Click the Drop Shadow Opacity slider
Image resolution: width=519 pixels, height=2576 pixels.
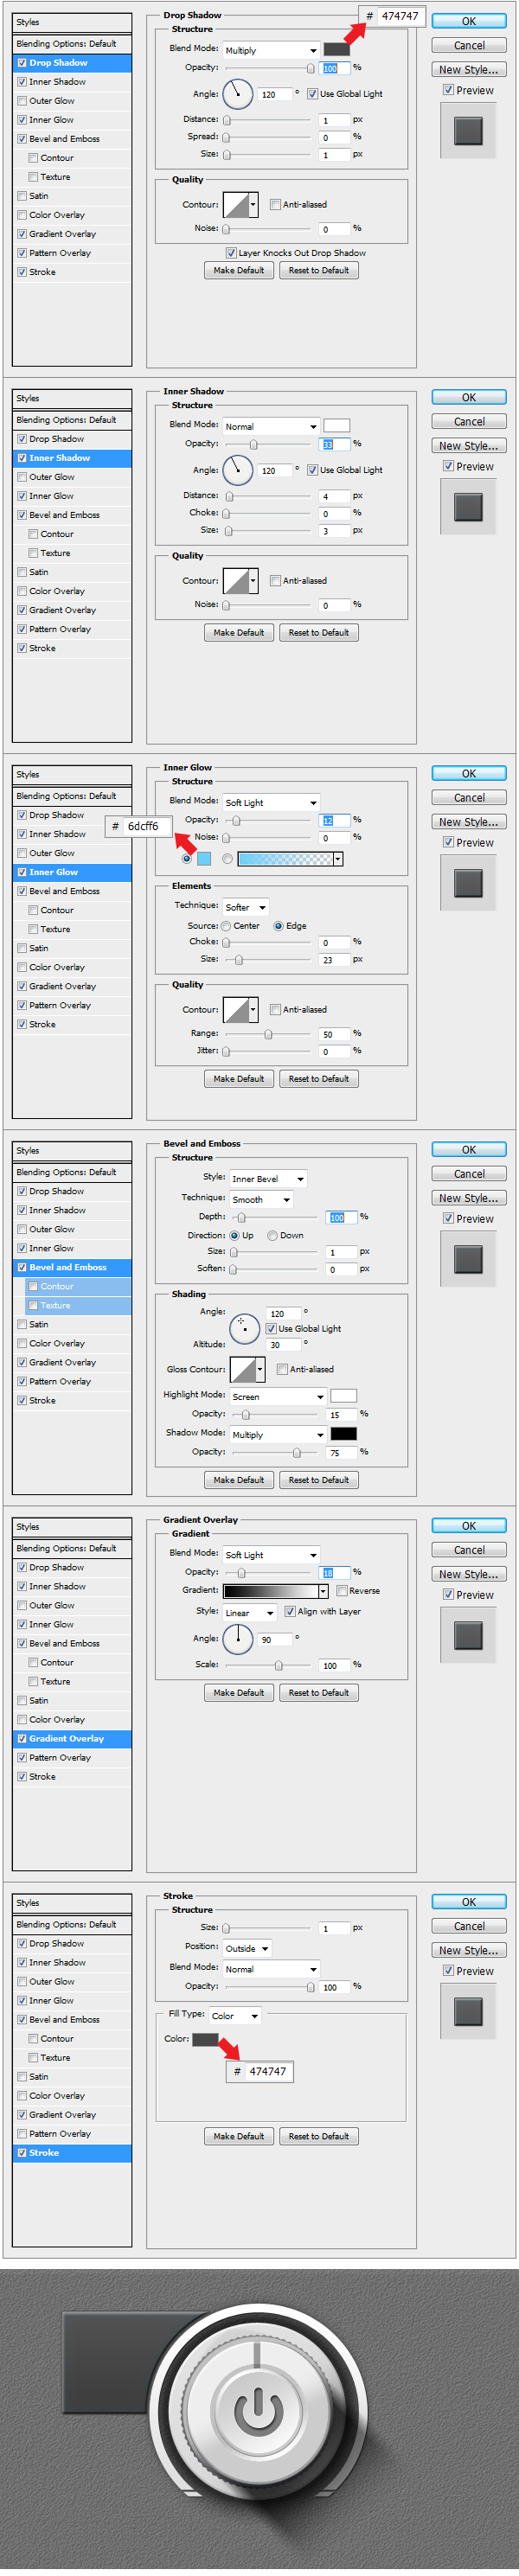(268, 68)
